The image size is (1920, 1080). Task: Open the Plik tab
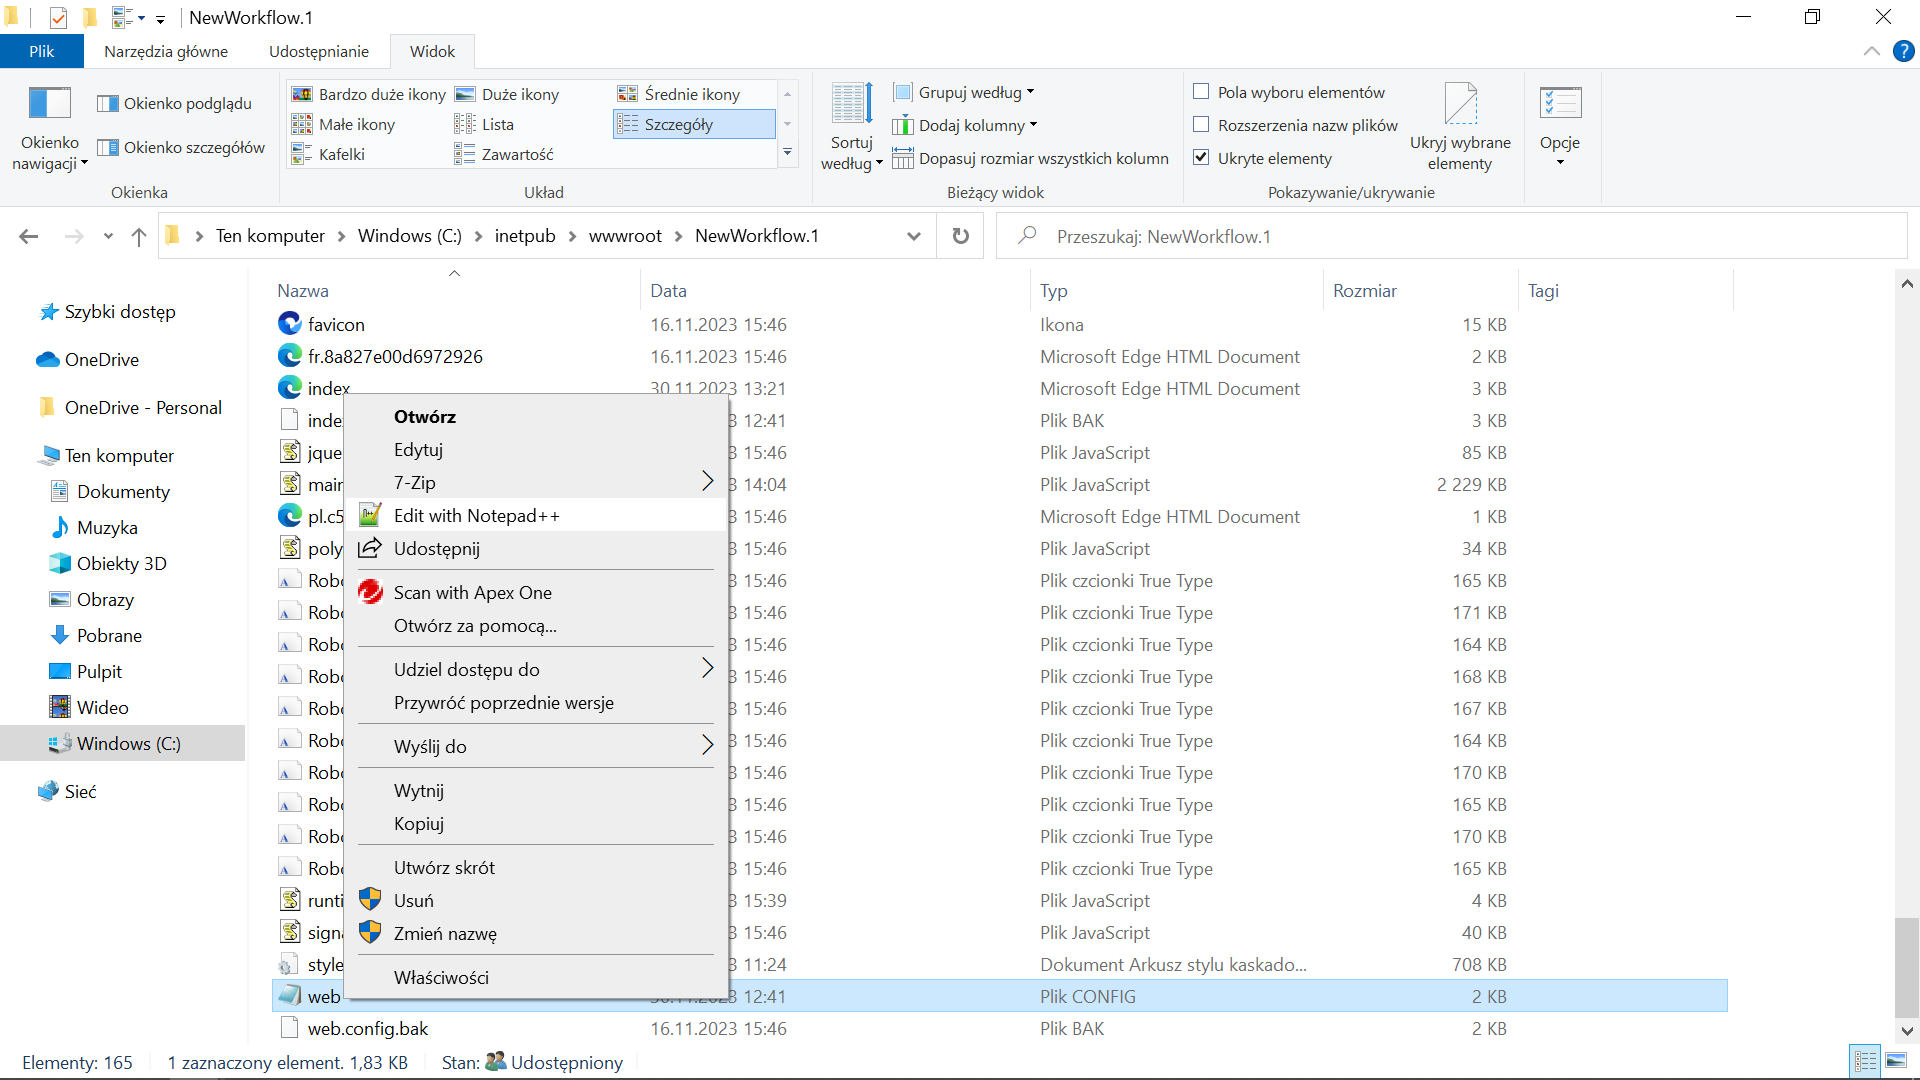pos(42,51)
